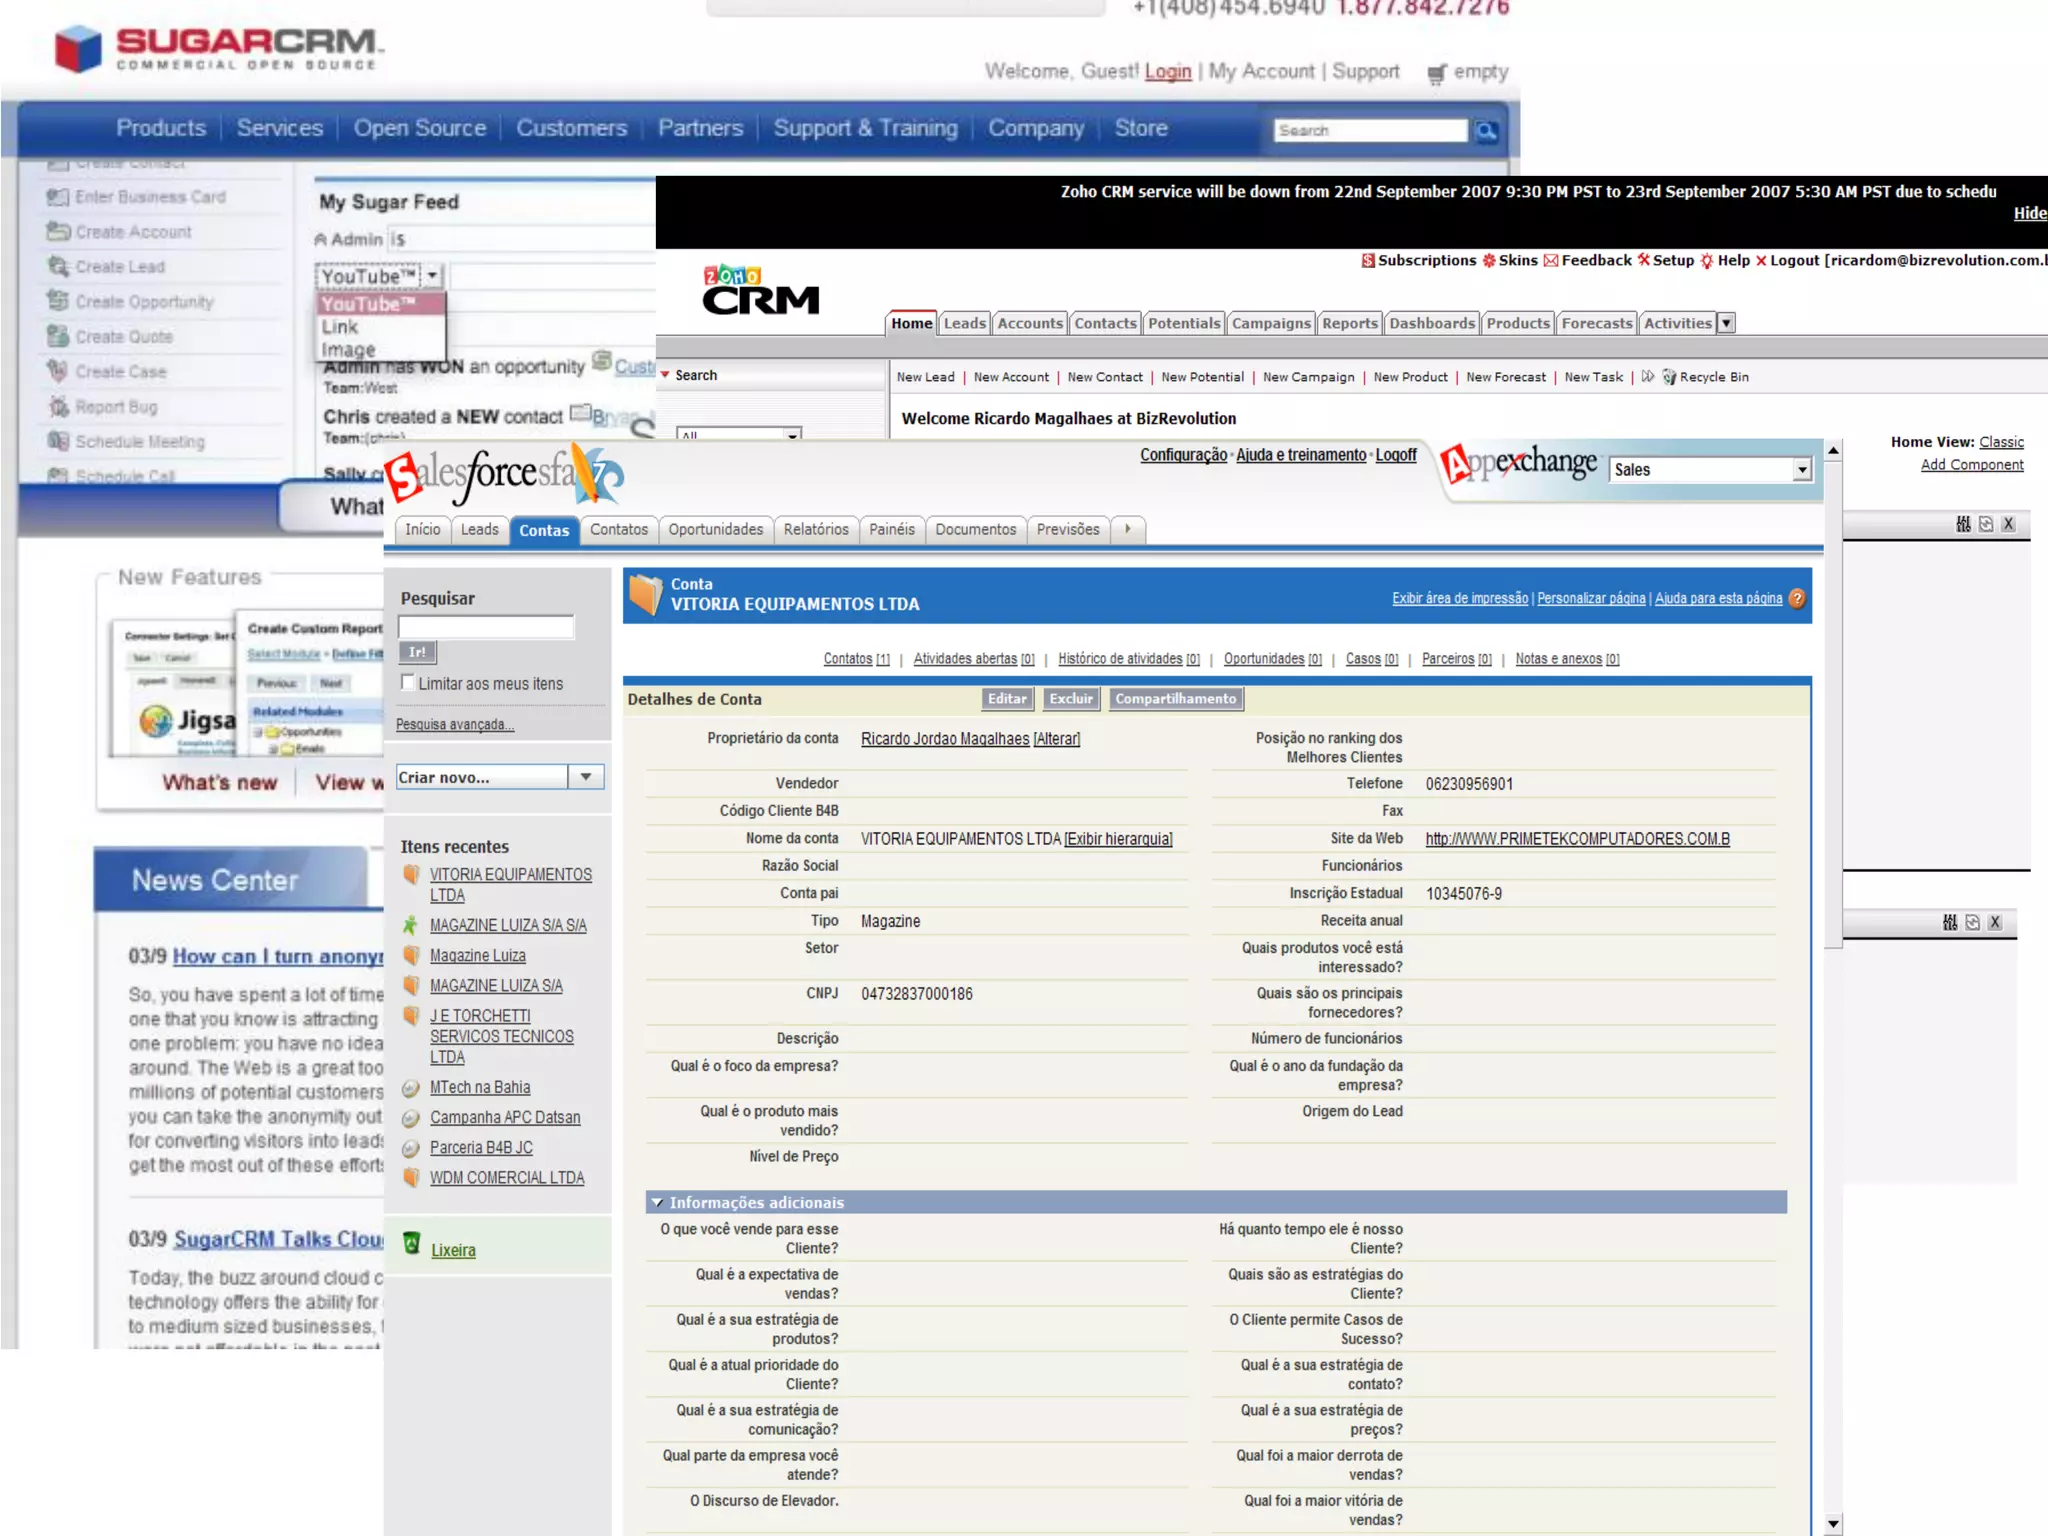2048x1536 pixels.
Task: Open the 'Pesquisa avançada...' link
Action: (x=455, y=724)
